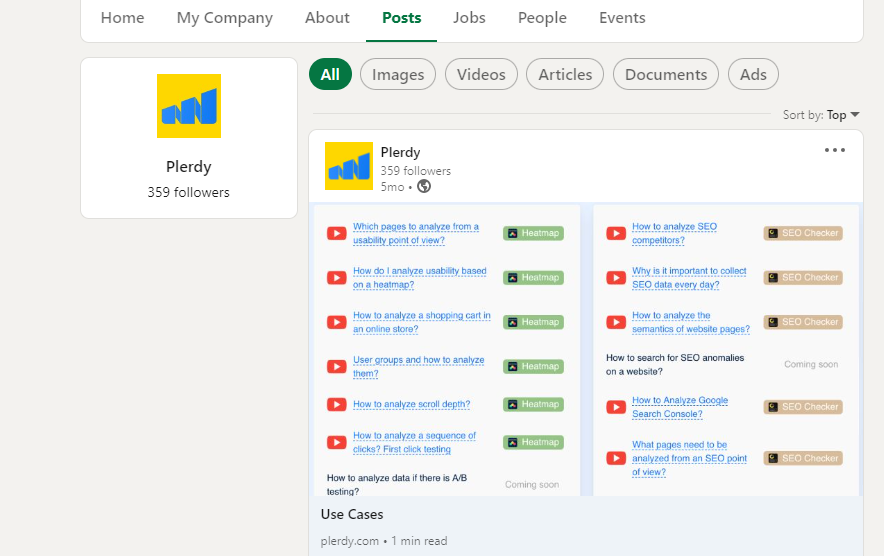Click Heatmap tag beside sequence of clicks video
The width and height of the screenshot is (884, 556).
click(x=533, y=443)
